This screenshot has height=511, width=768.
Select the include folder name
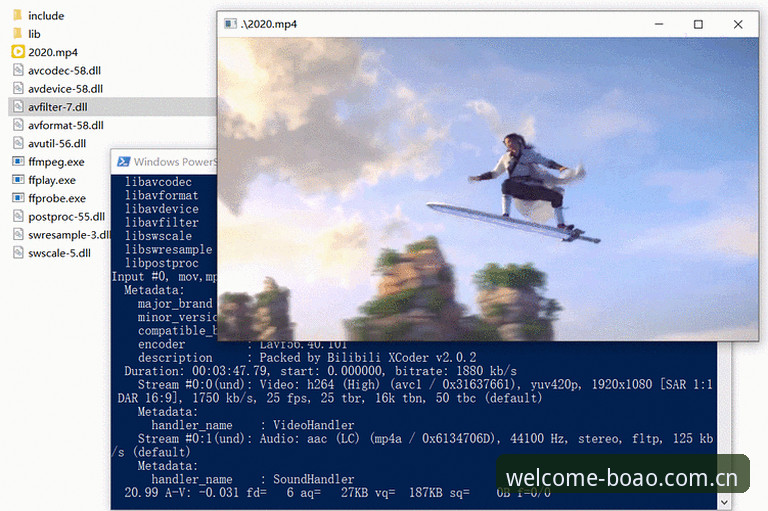46,16
